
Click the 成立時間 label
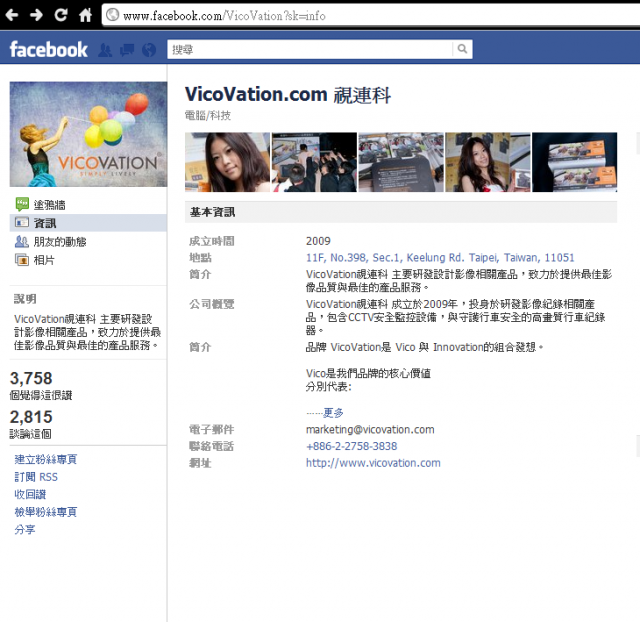(x=211, y=241)
